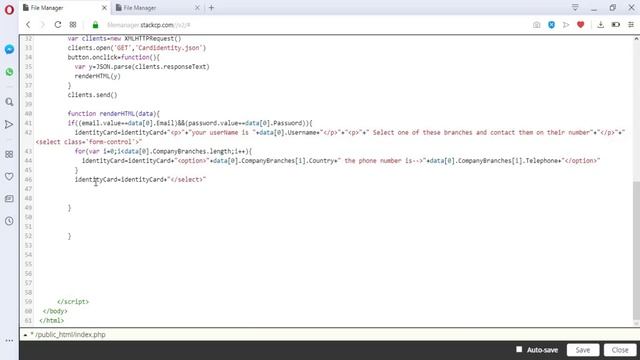Screen dimensions: 640x360
Task: Click the 'function renderHTML(data){' line
Action: [114, 113]
